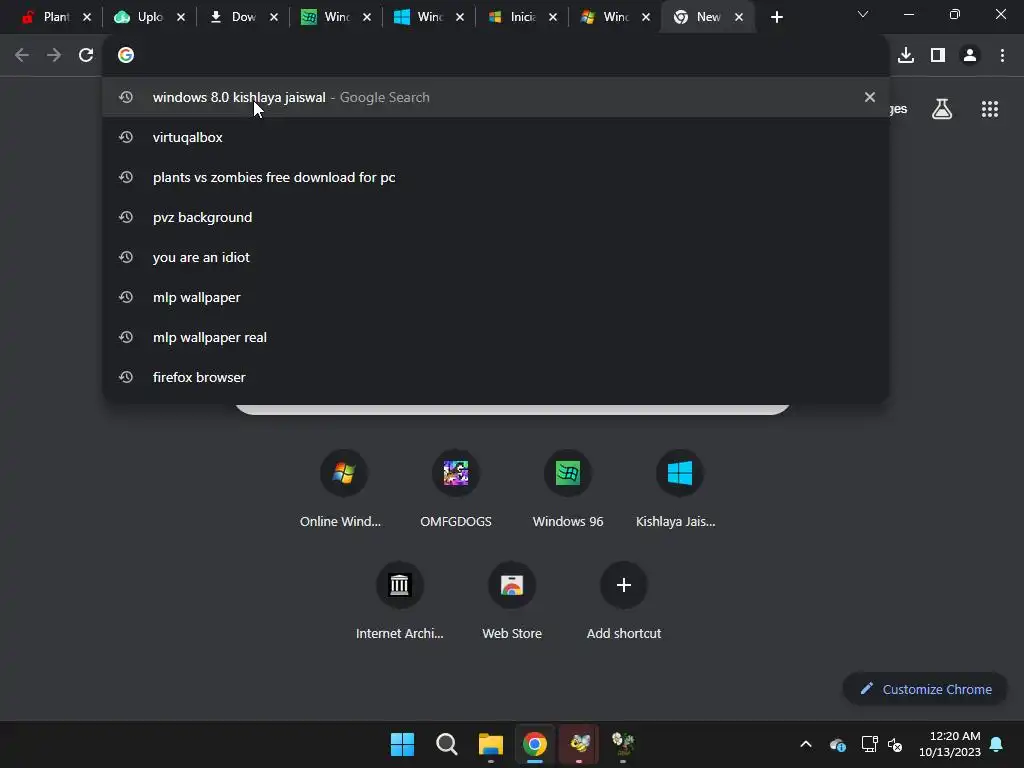Viewport: 1024px width, 768px height.
Task: Open the notifications bell
Action: click(x=997, y=744)
